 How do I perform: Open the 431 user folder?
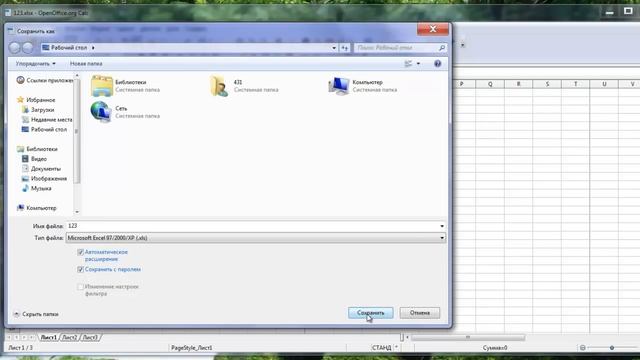[219, 86]
